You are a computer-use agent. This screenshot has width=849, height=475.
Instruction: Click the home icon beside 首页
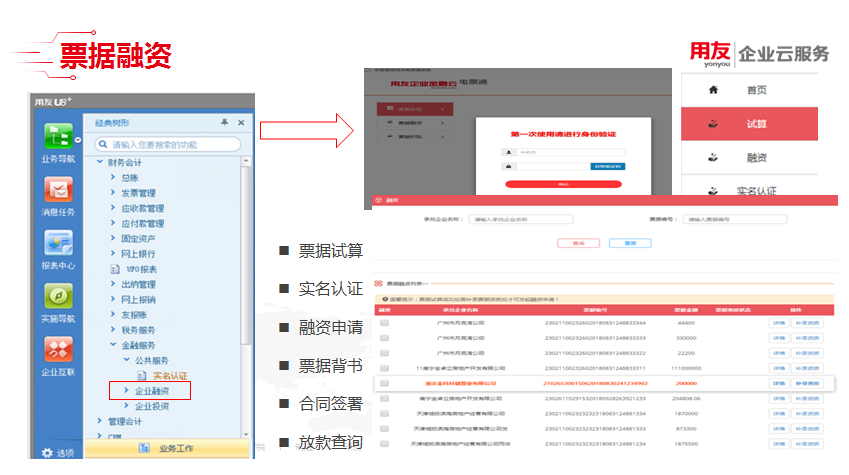tap(713, 90)
